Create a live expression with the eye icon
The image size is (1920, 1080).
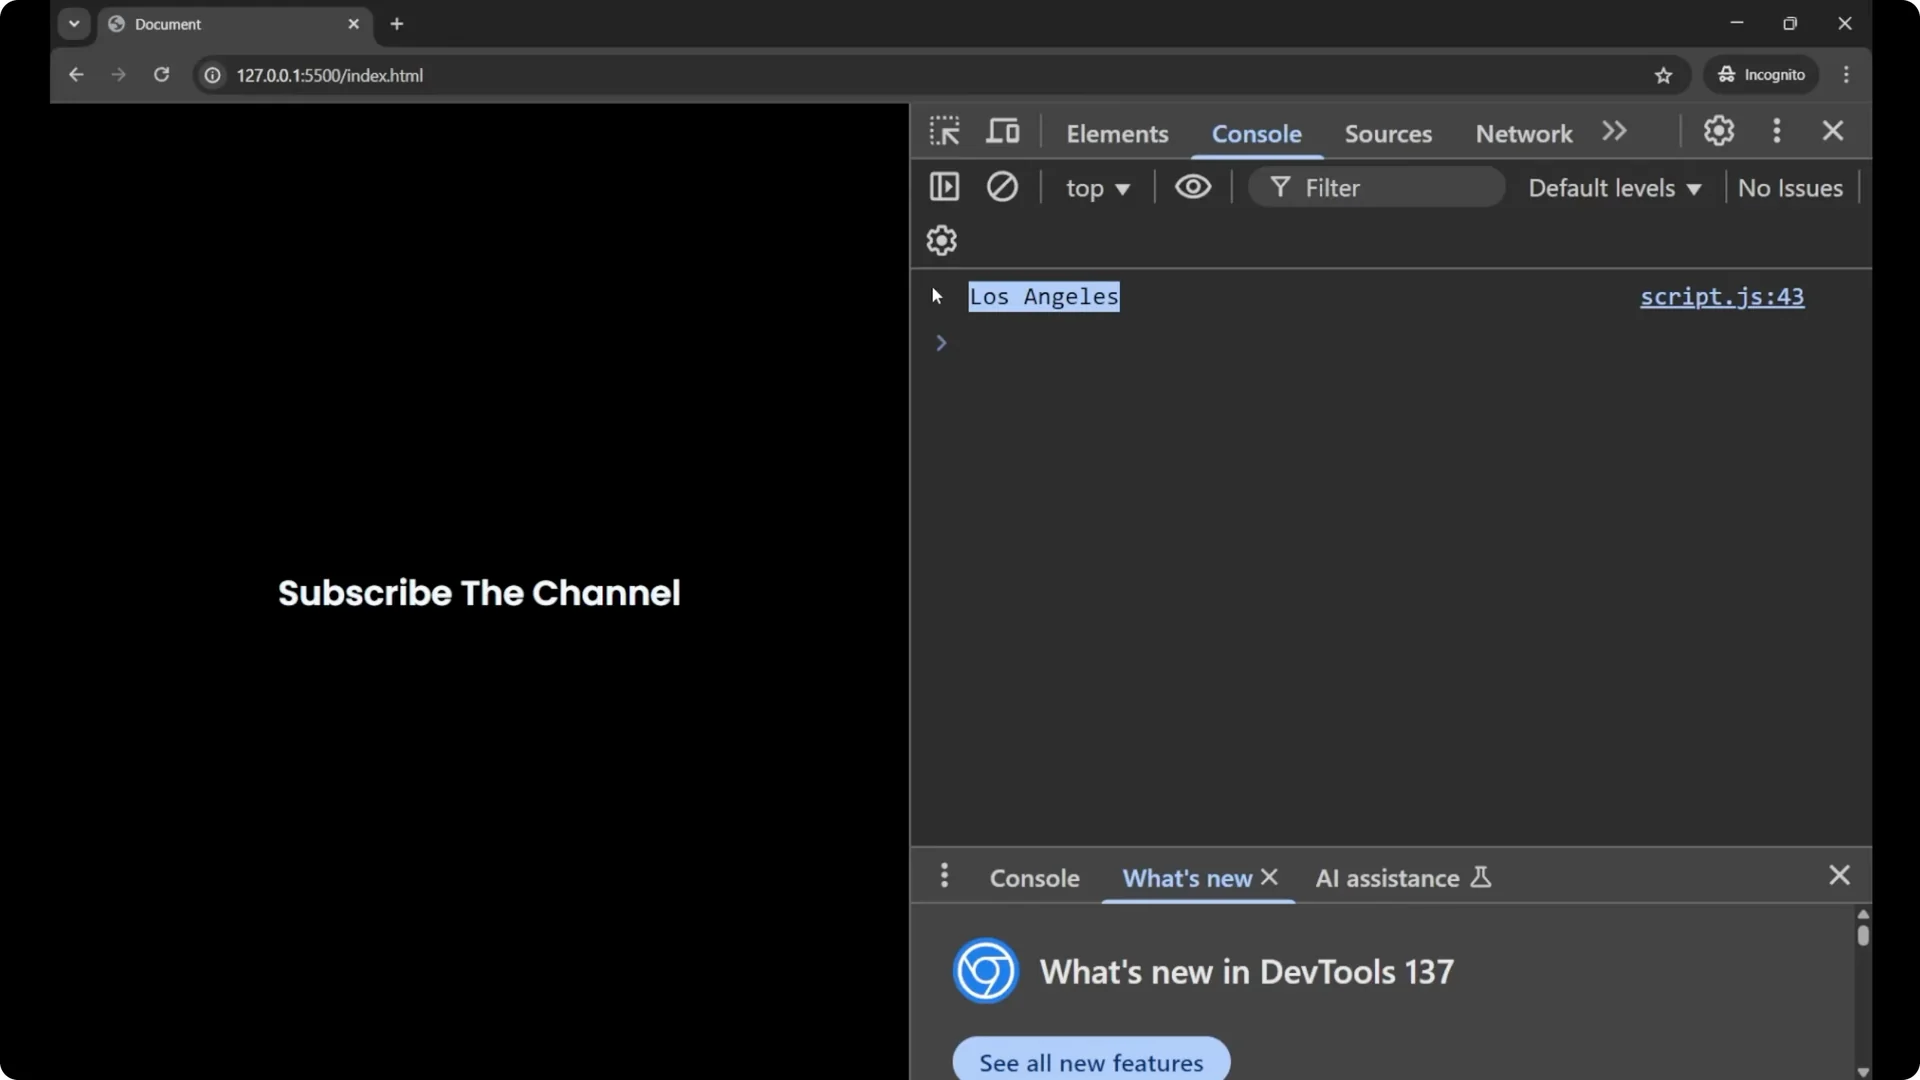1193,187
